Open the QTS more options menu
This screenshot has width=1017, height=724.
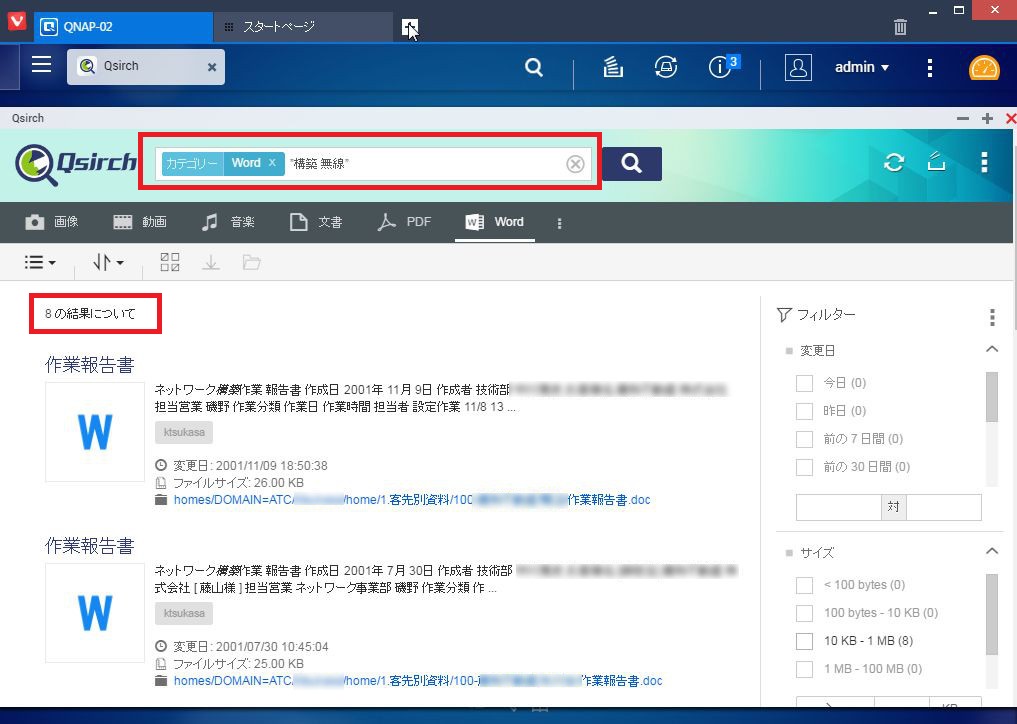pos(930,67)
